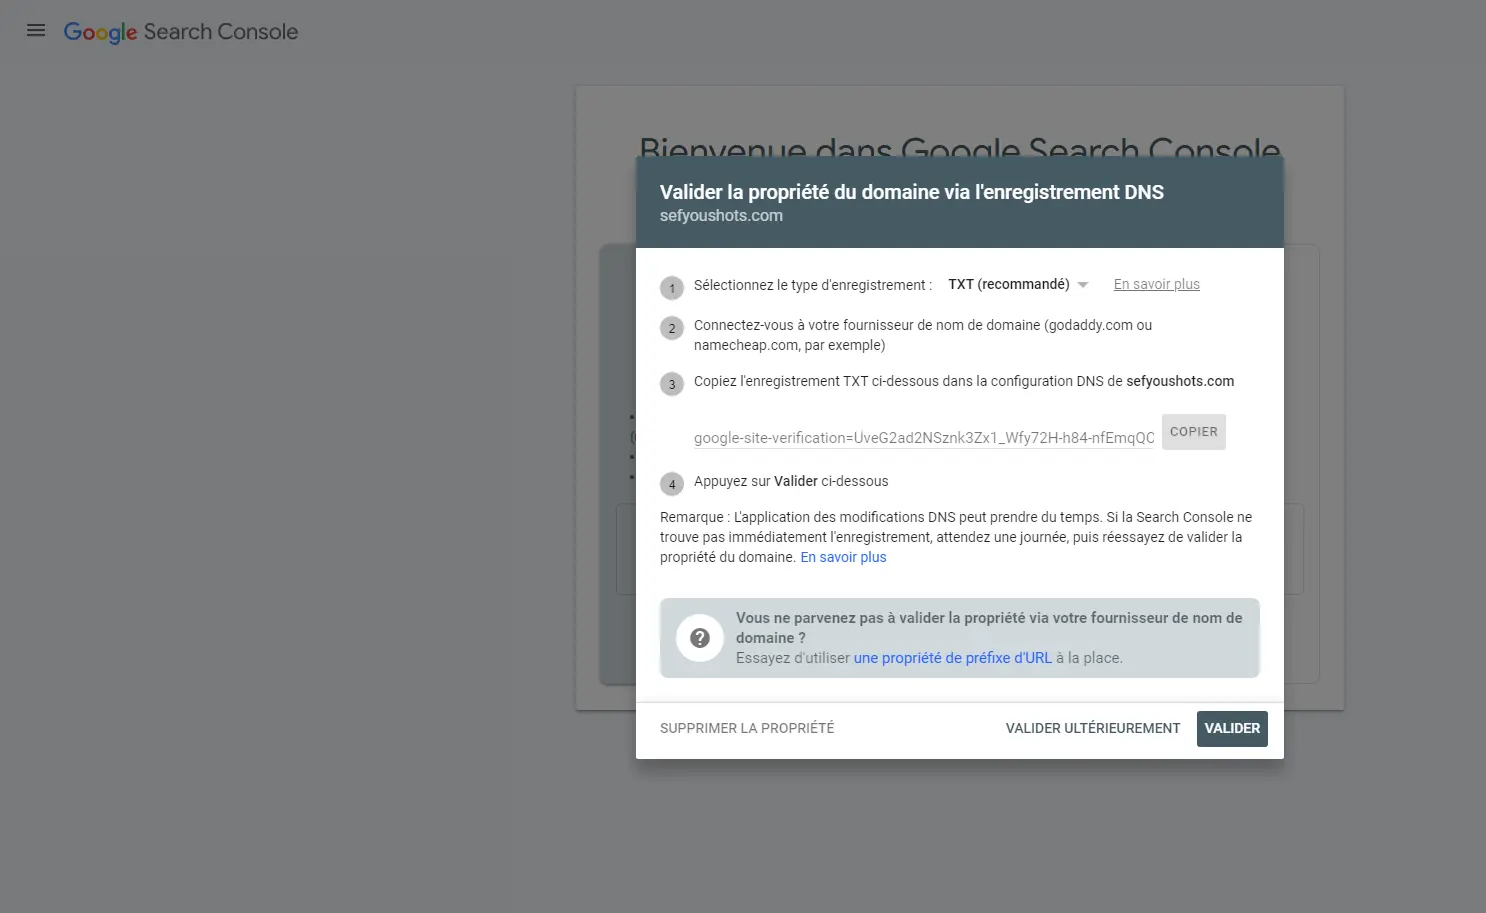1486x913 pixels.
Task: Click the COPIER button
Action: pyautogui.click(x=1194, y=432)
